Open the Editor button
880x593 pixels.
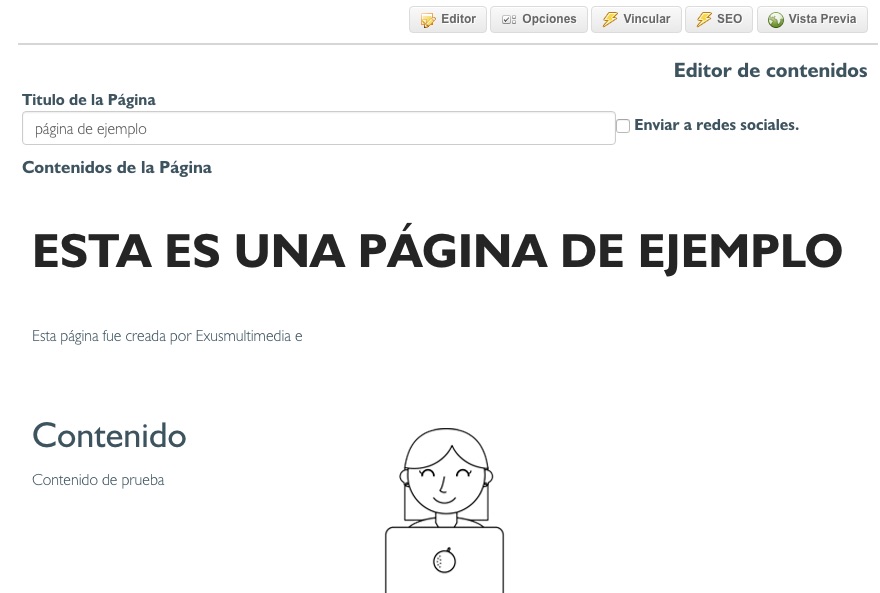pos(447,20)
